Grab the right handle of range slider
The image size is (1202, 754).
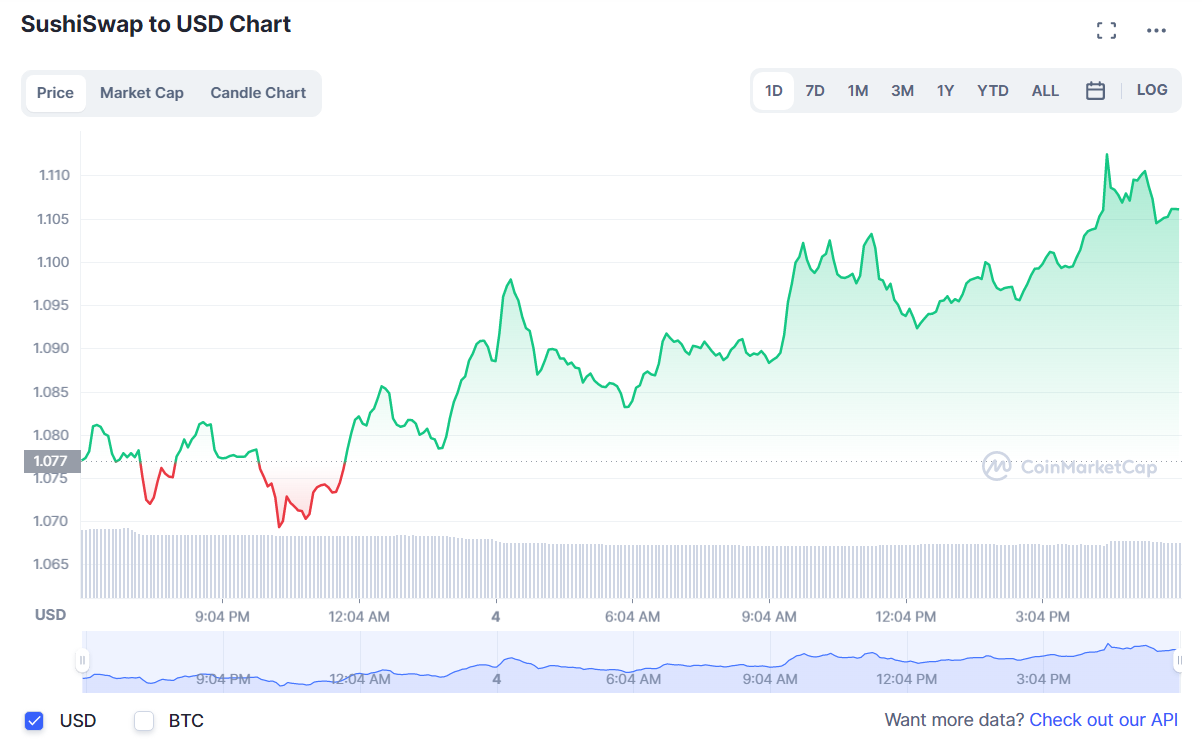1179,660
